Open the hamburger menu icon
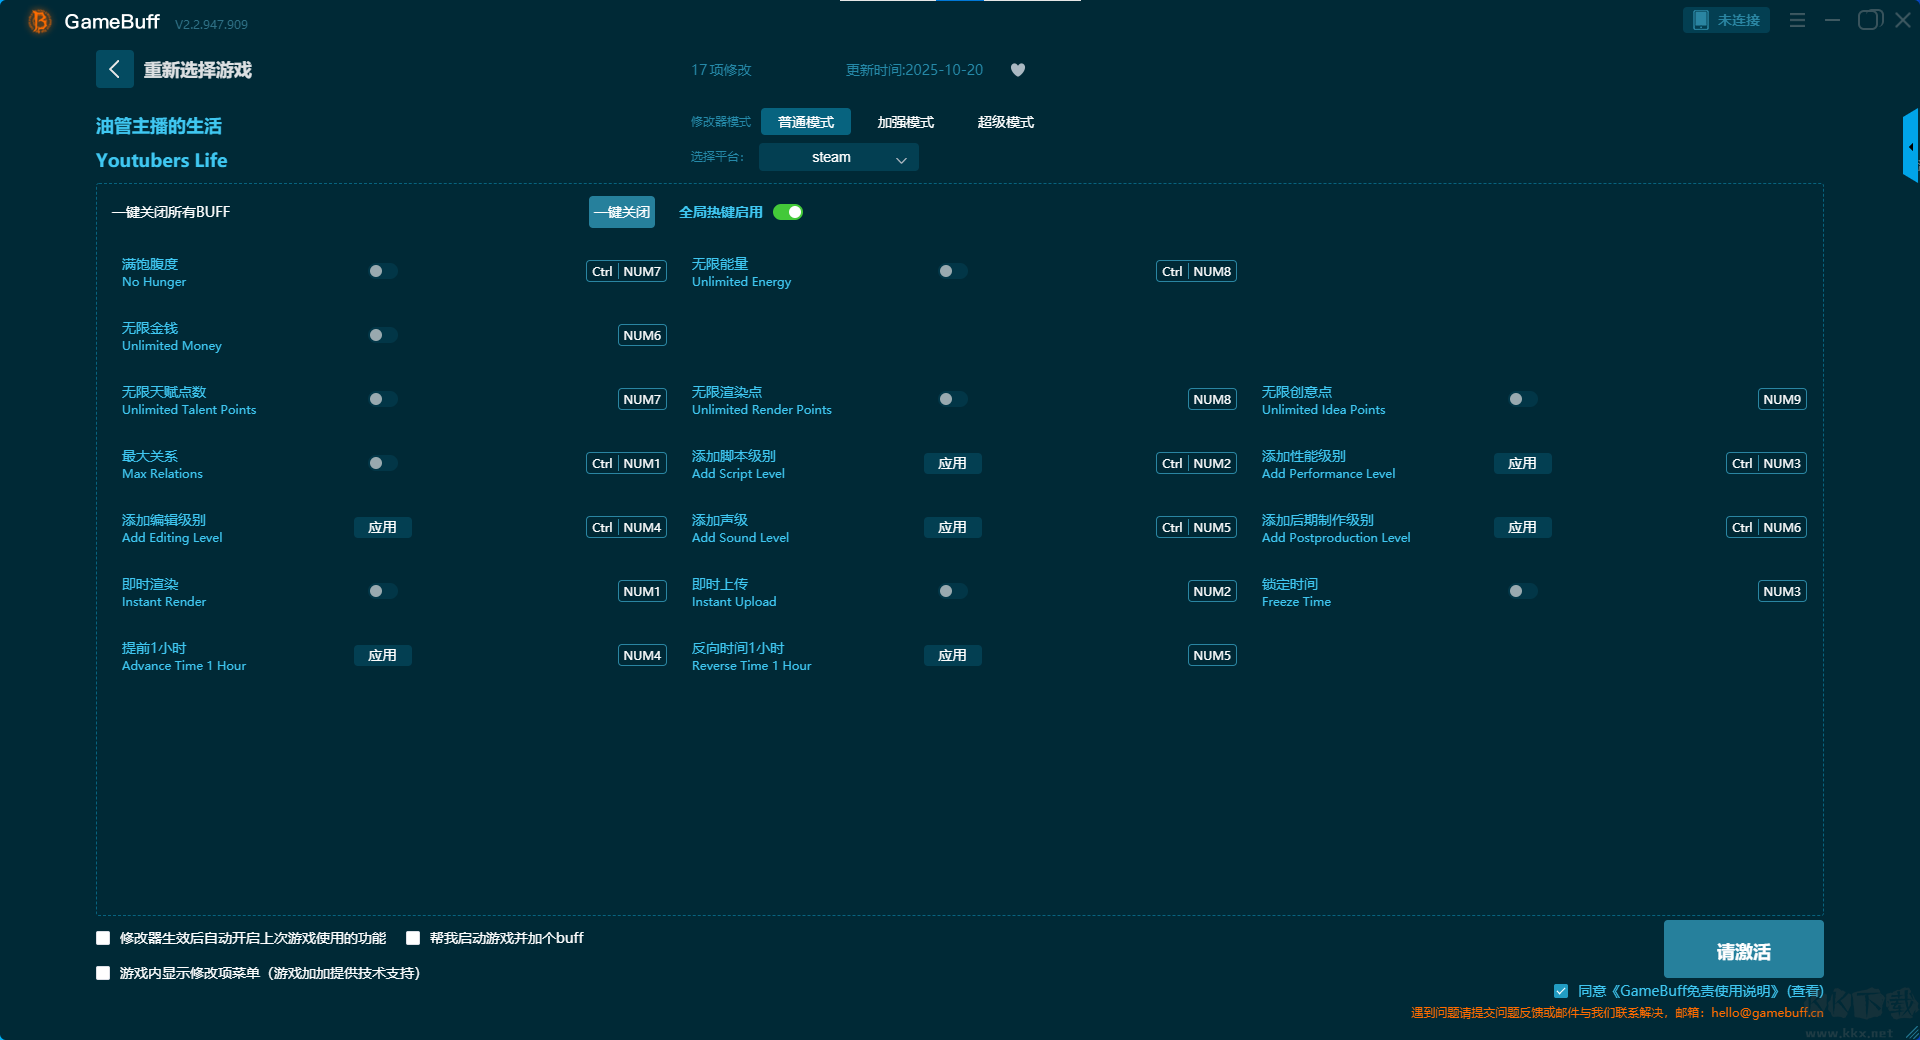Image resolution: width=1920 pixels, height=1040 pixels. coord(1797,20)
